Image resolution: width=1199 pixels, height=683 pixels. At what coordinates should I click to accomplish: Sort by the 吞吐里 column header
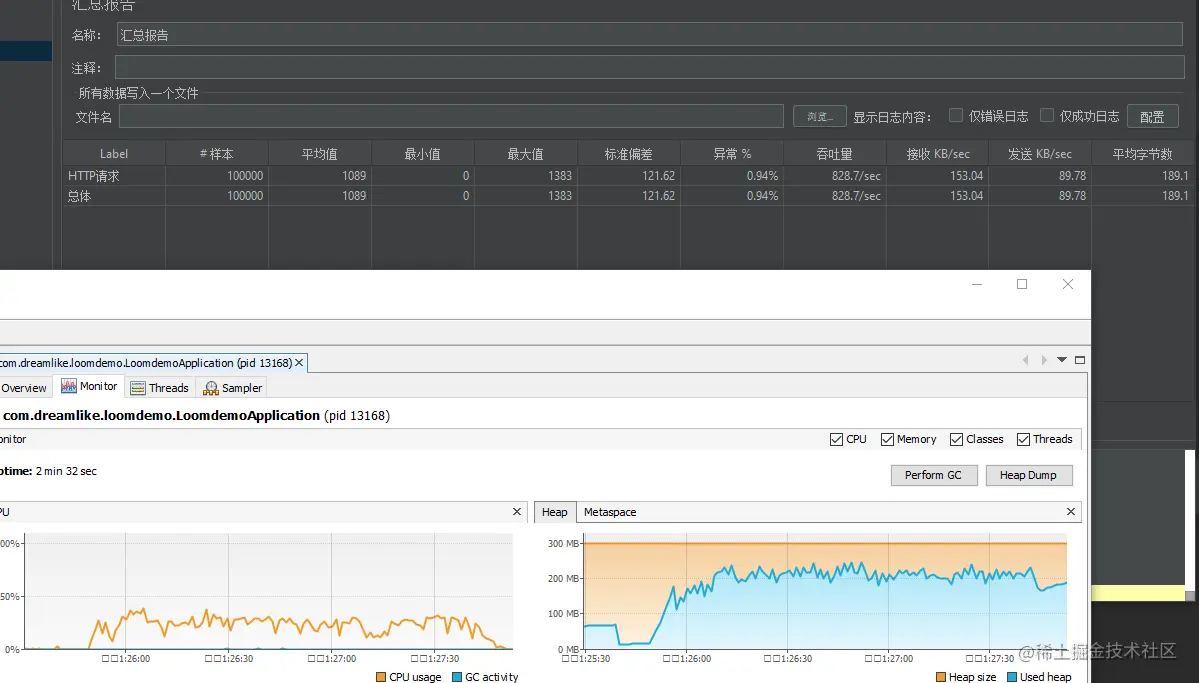[834, 154]
